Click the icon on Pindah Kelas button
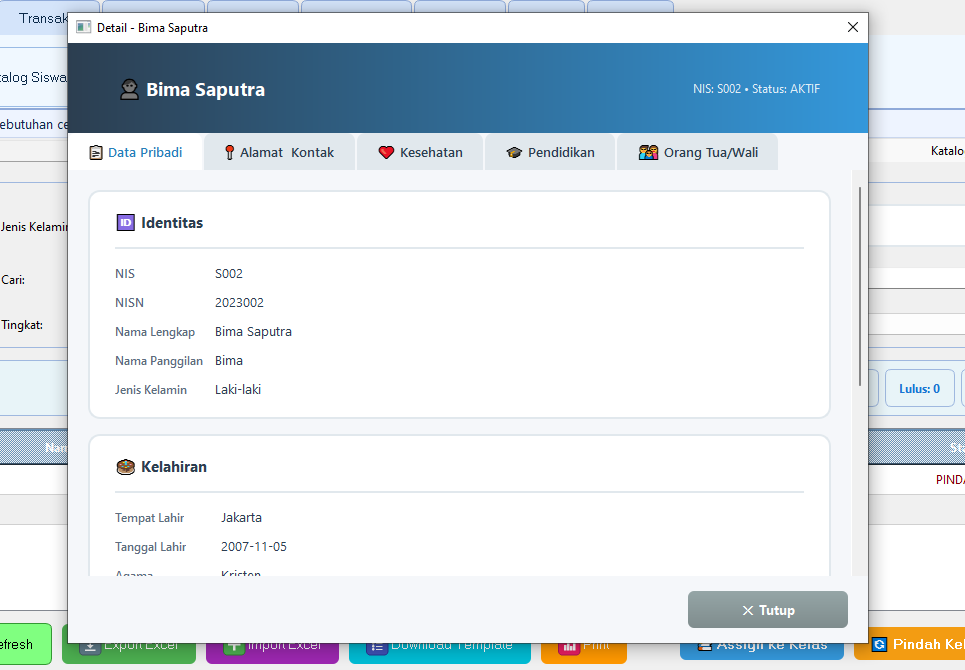This screenshot has width=965, height=670. point(879,644)
